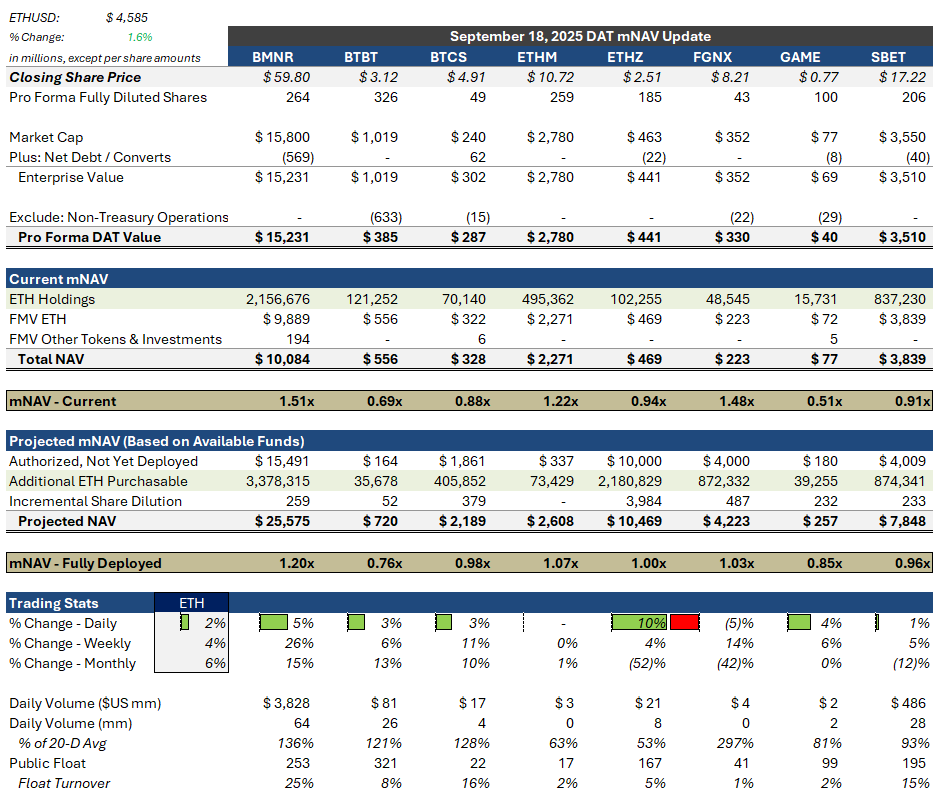Select the FGNX column header
The image size is (943, 797).
(713, 57)
